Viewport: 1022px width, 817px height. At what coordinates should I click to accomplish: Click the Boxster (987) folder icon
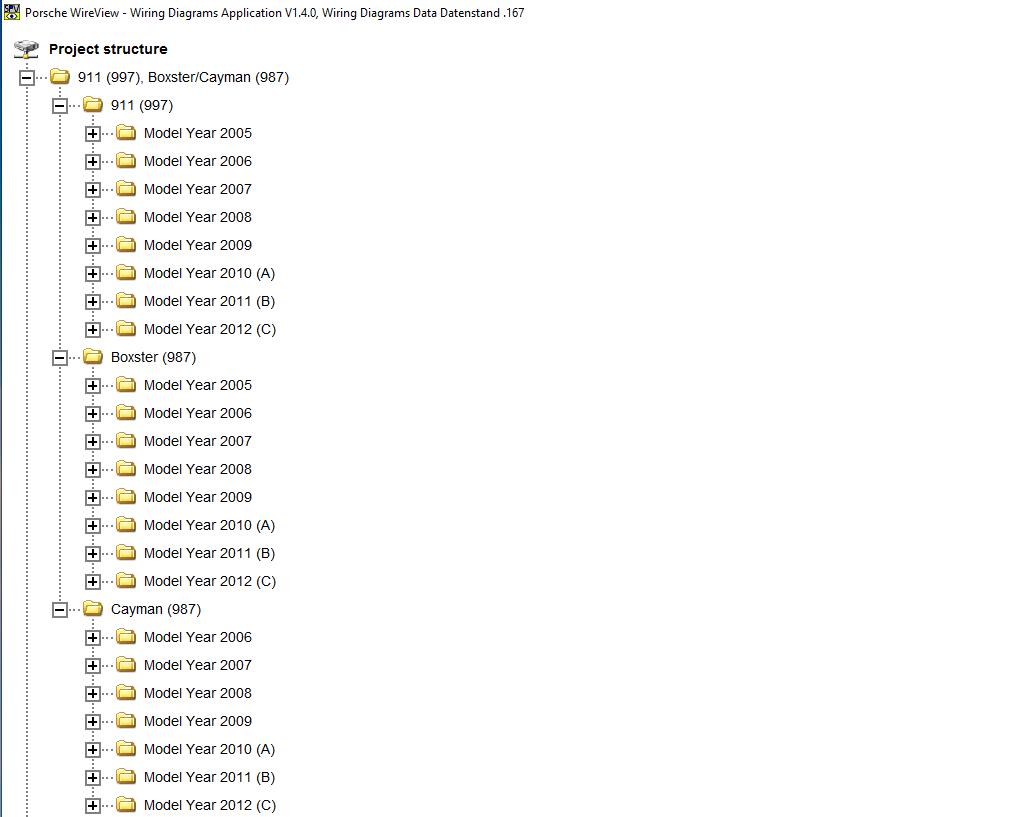93,357
